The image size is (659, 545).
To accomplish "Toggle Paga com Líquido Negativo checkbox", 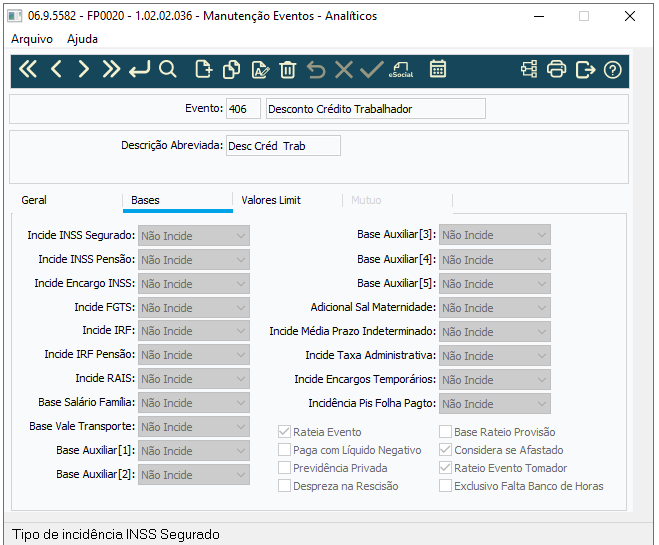I will point(284,450).
